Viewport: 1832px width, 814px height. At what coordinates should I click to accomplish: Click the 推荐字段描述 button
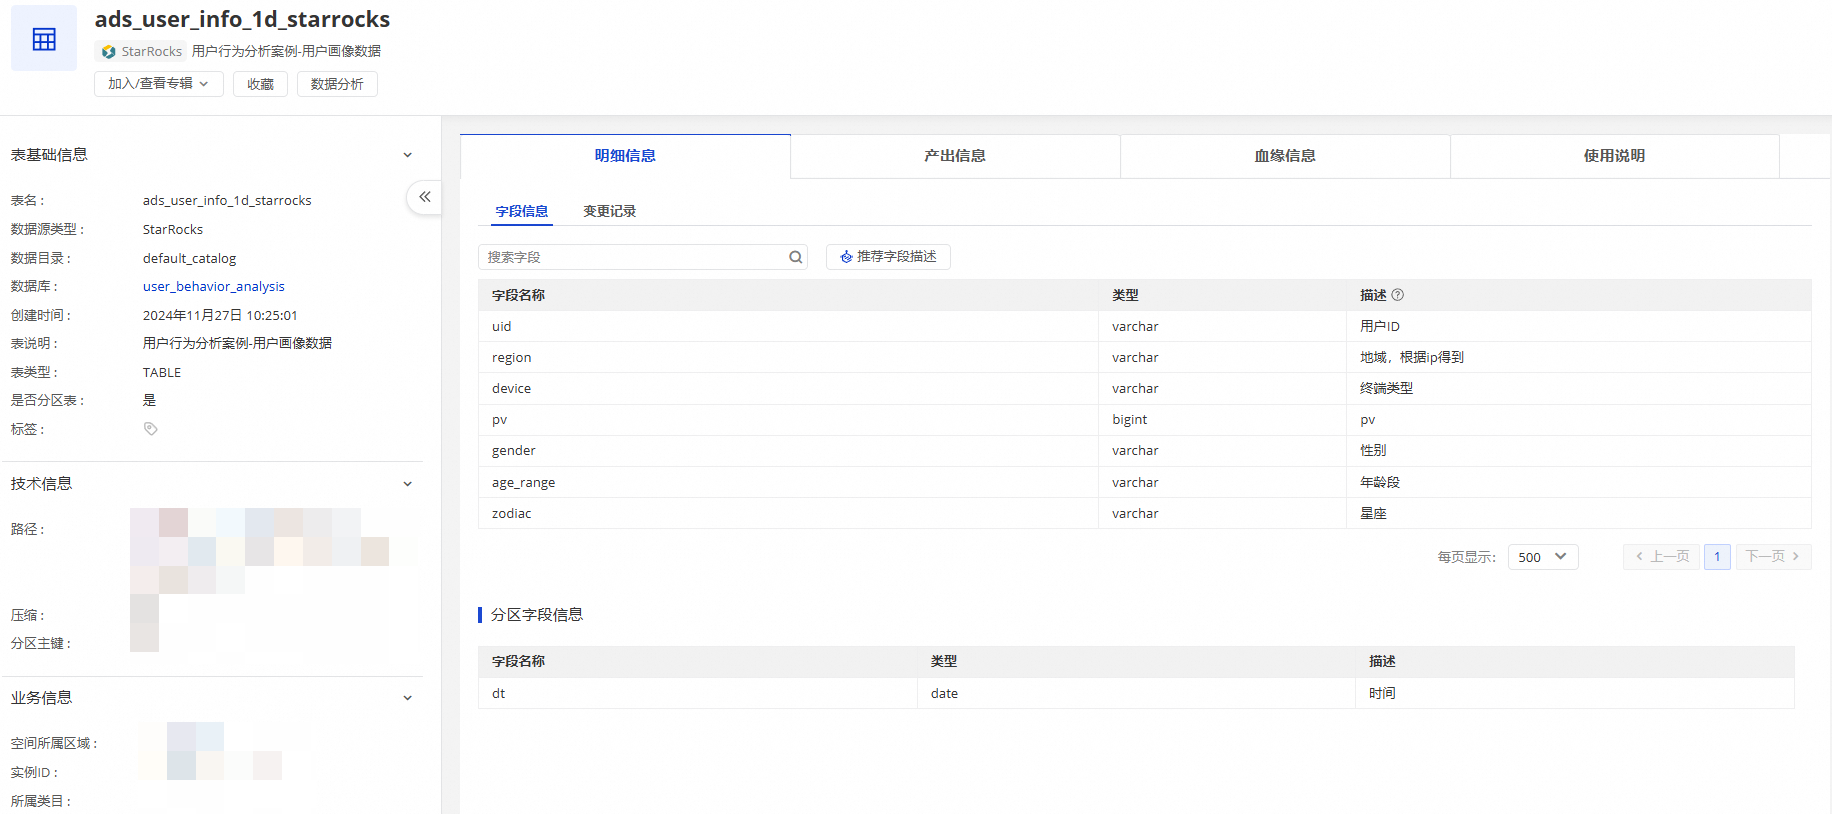(x=888, y=257)
